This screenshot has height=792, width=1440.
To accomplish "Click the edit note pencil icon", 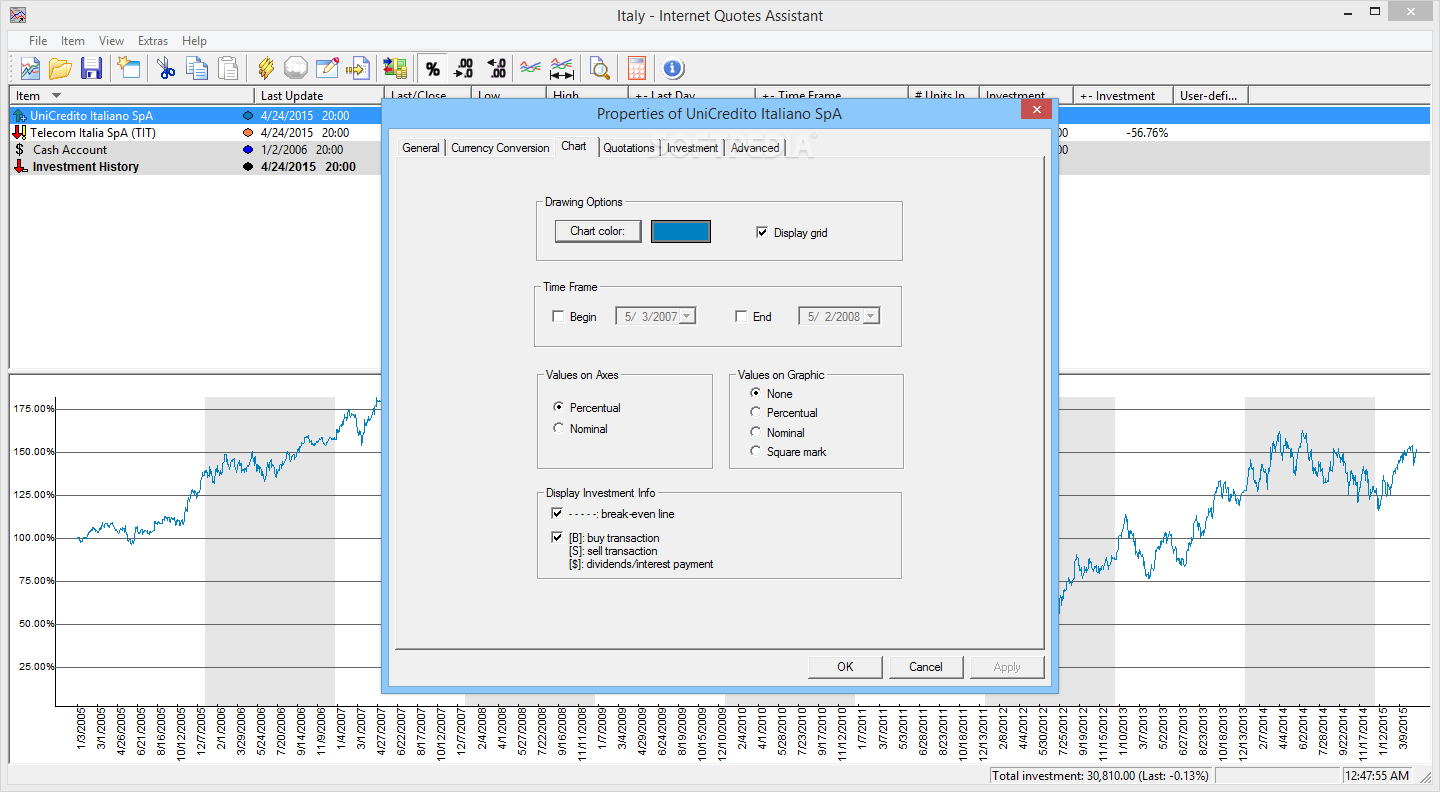I will click(327, 68).
